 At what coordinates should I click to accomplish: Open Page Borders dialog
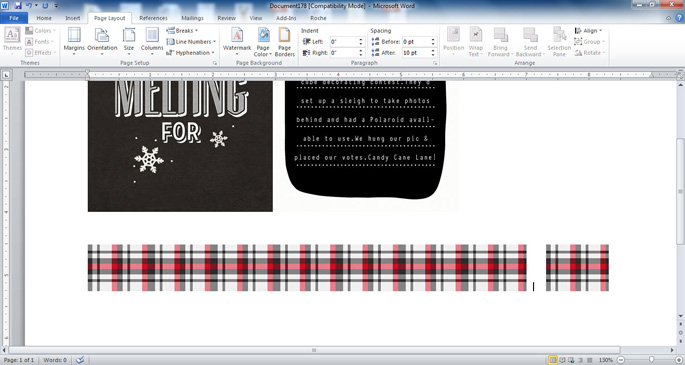tap(284, 42)
